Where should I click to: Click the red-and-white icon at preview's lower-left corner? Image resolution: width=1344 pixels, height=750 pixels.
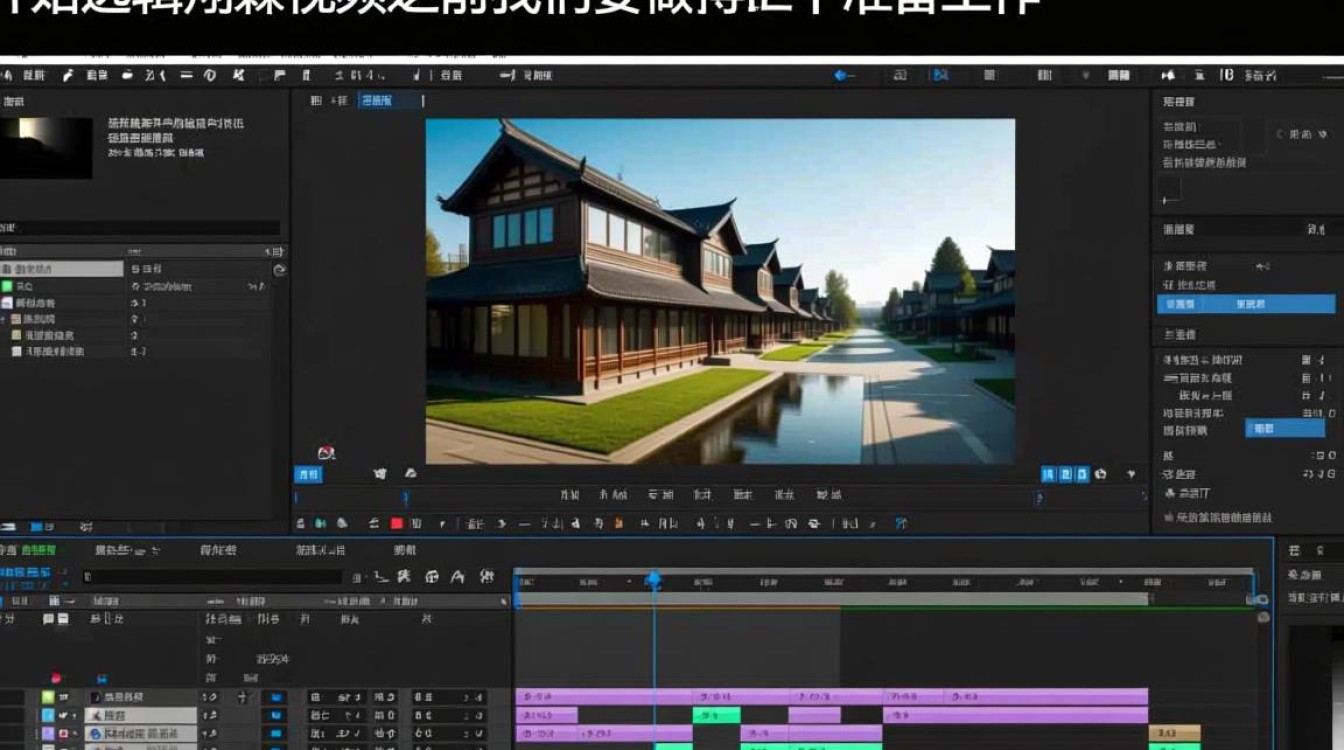click(325, 452)
